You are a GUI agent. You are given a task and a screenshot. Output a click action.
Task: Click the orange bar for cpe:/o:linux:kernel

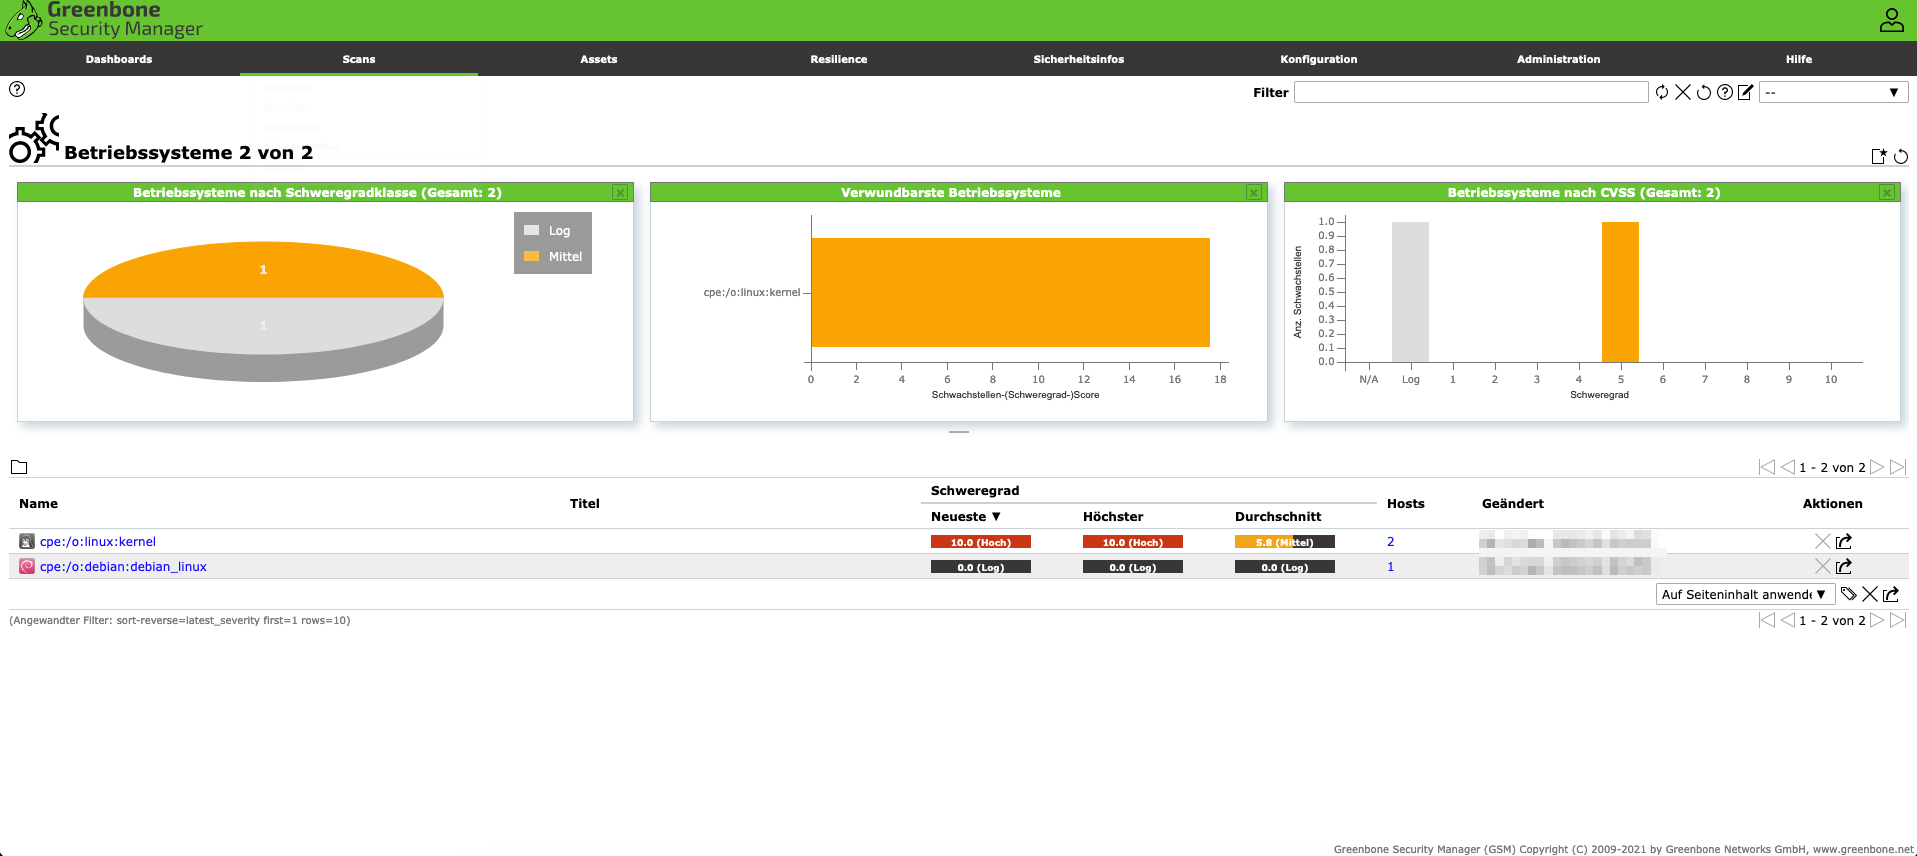tap(1010, 292)
